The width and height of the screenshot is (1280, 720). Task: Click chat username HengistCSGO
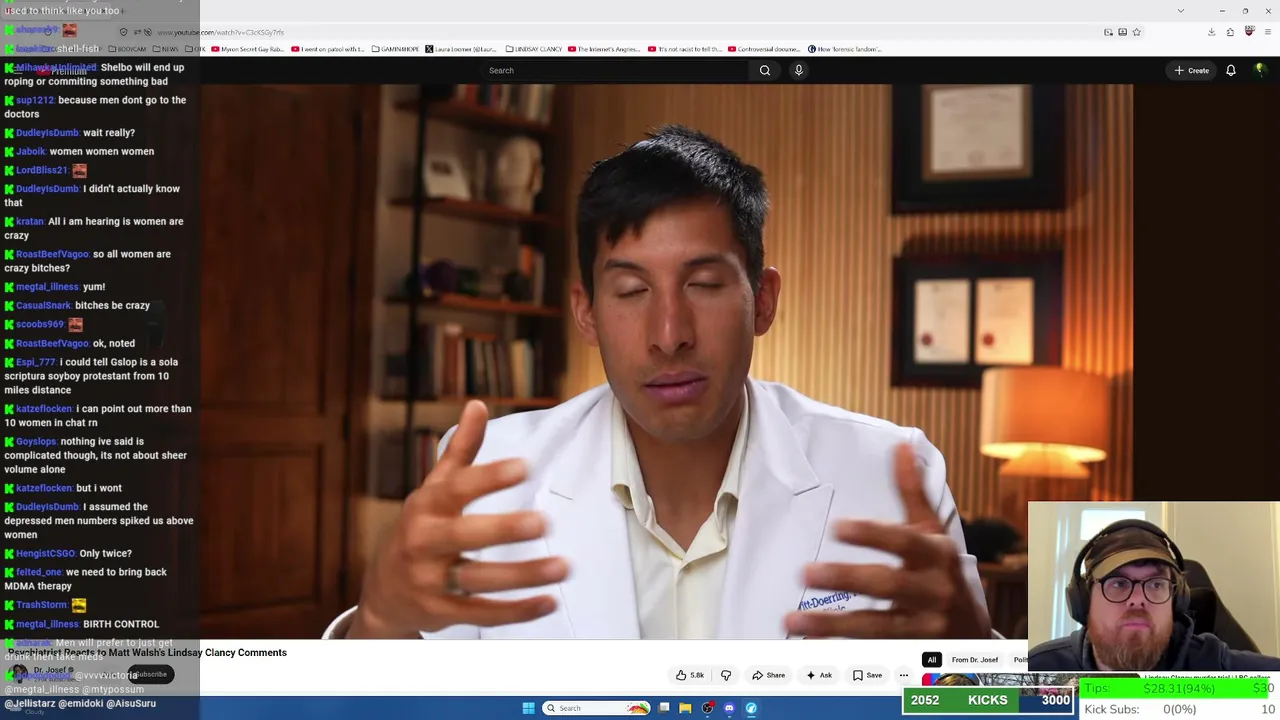[45, 554]
